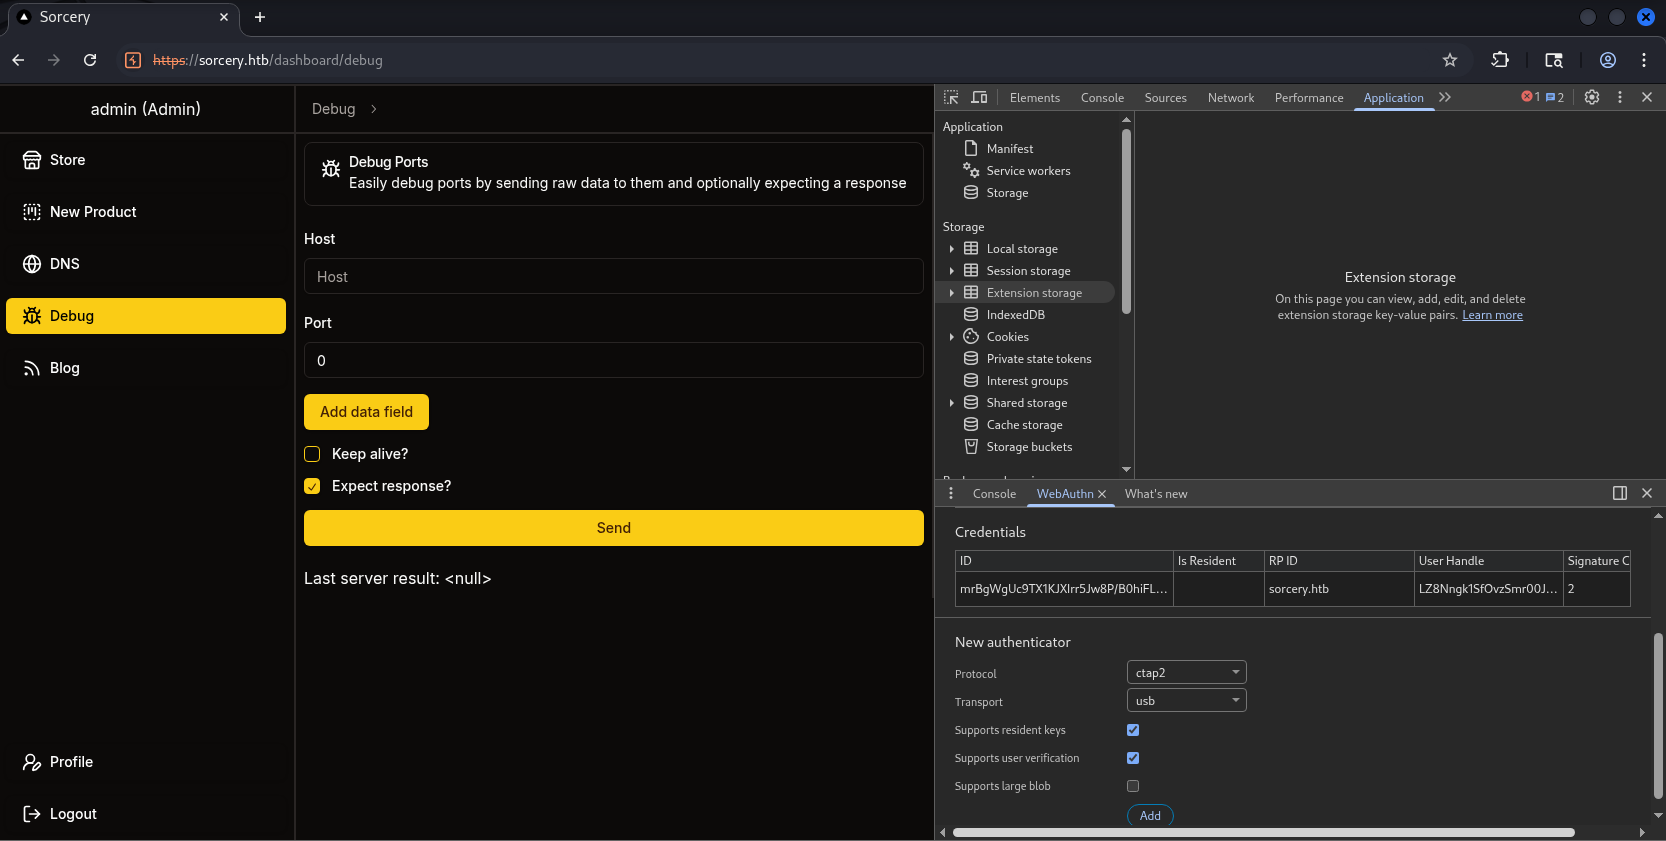This screenshot has width=1666, height=841.
Task: Toggle the device toolbar icon in DevTools
Action: (979, 97)
